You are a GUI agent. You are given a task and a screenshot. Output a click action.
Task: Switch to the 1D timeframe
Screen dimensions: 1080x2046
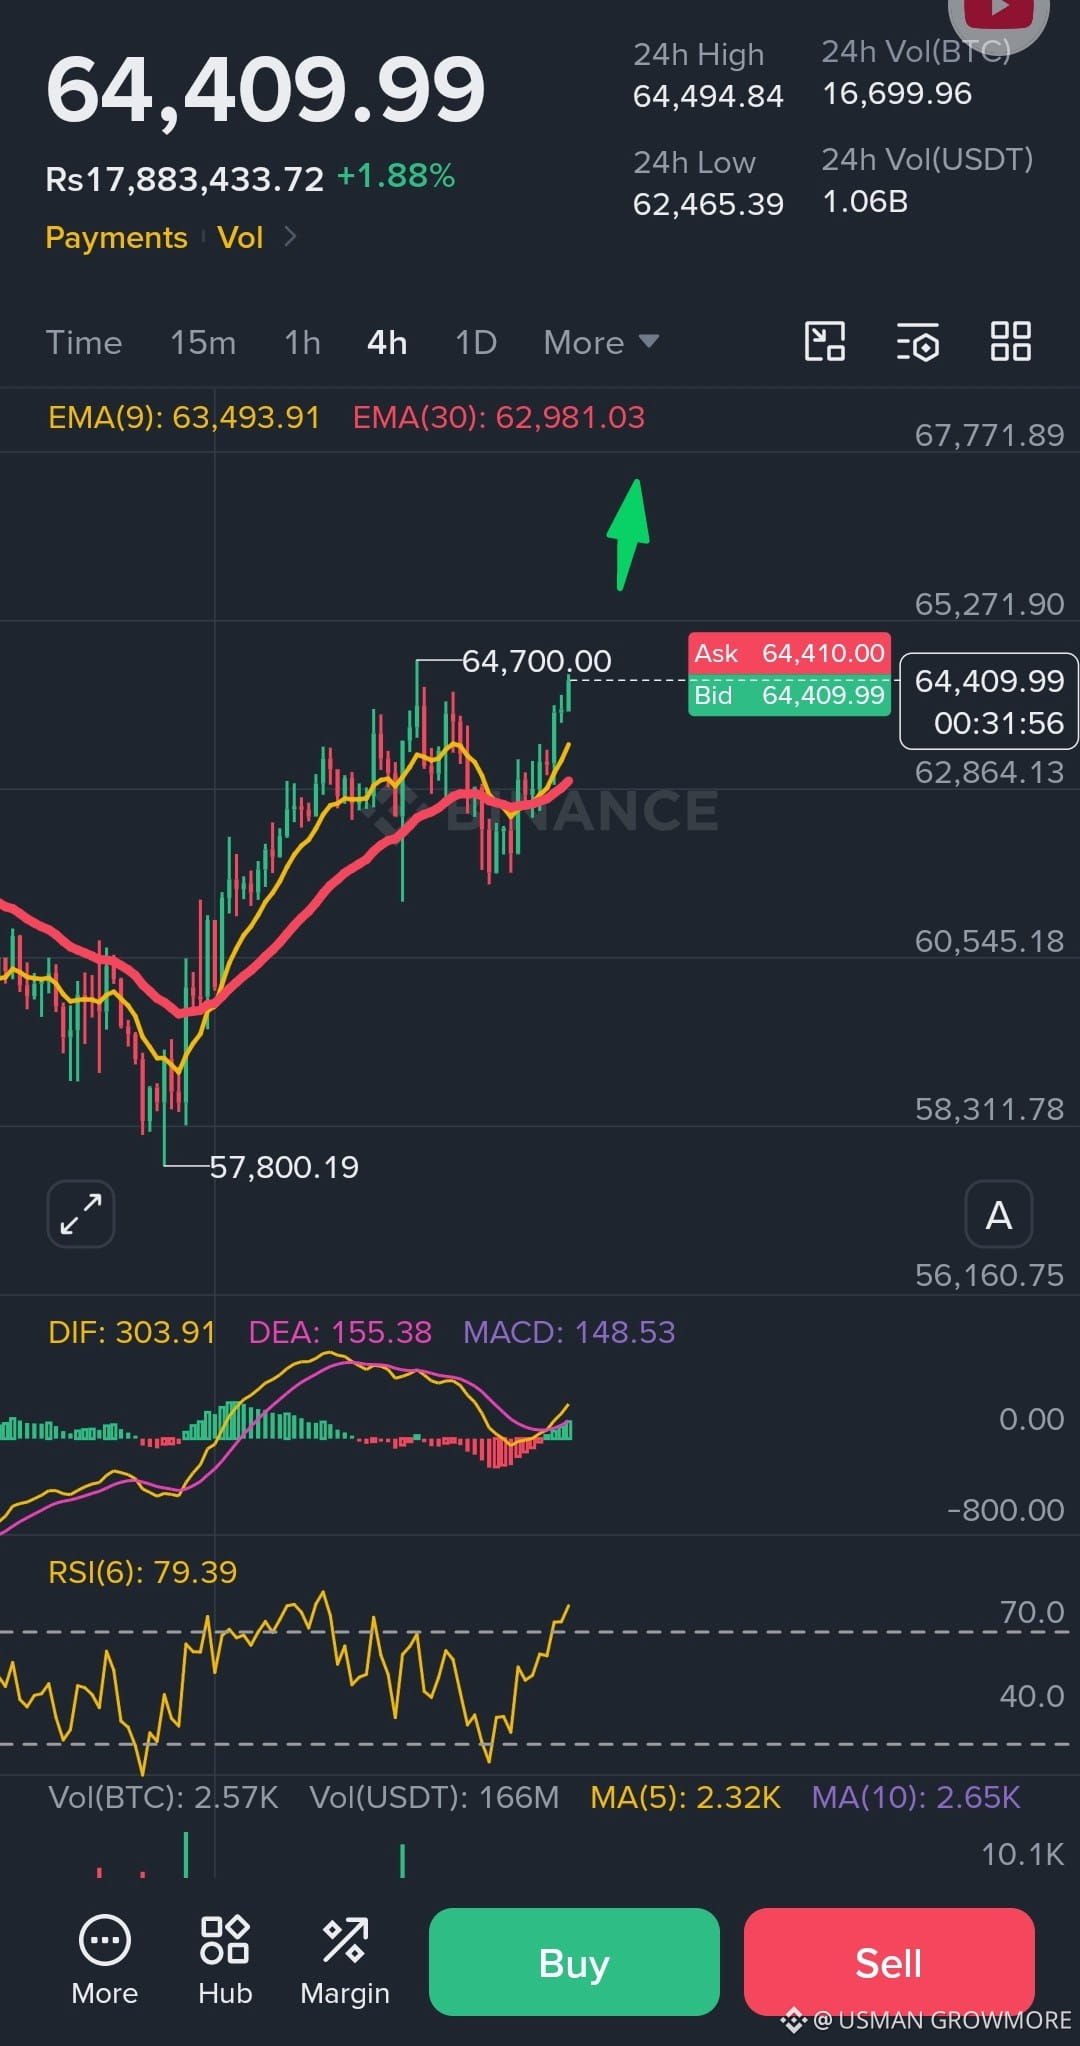(476, 343)
